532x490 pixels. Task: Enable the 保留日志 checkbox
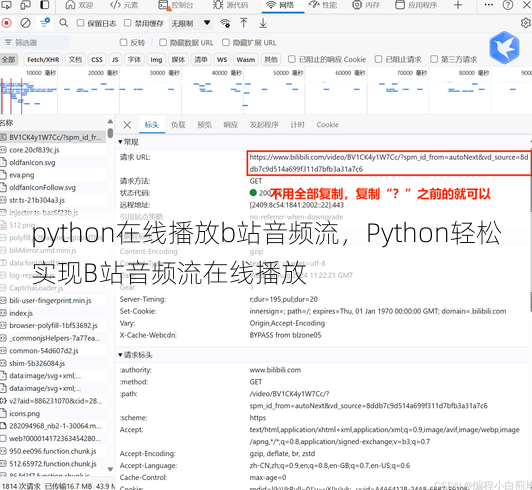click(80, 23)
